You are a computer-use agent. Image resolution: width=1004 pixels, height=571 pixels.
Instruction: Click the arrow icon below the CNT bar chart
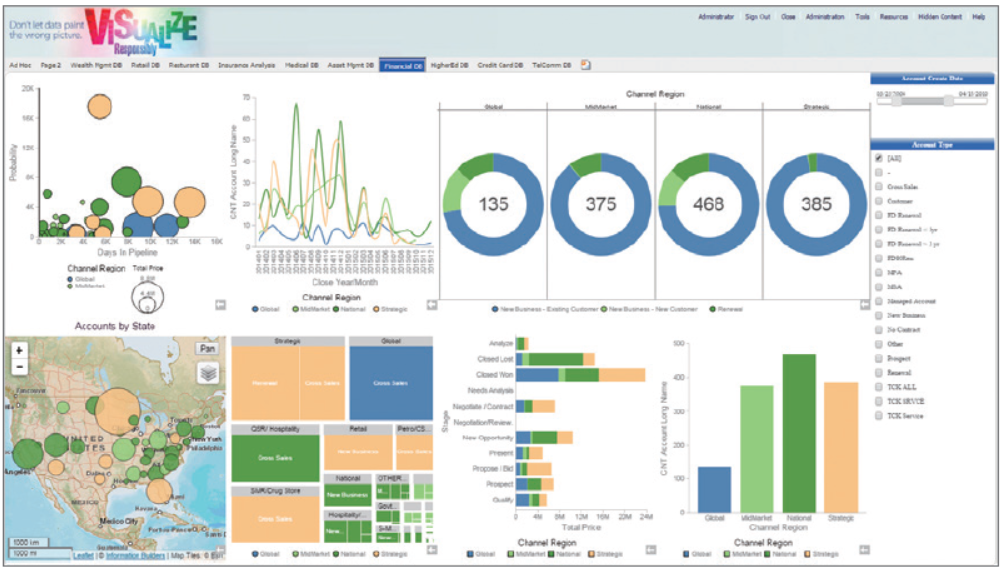coord(864,549)
